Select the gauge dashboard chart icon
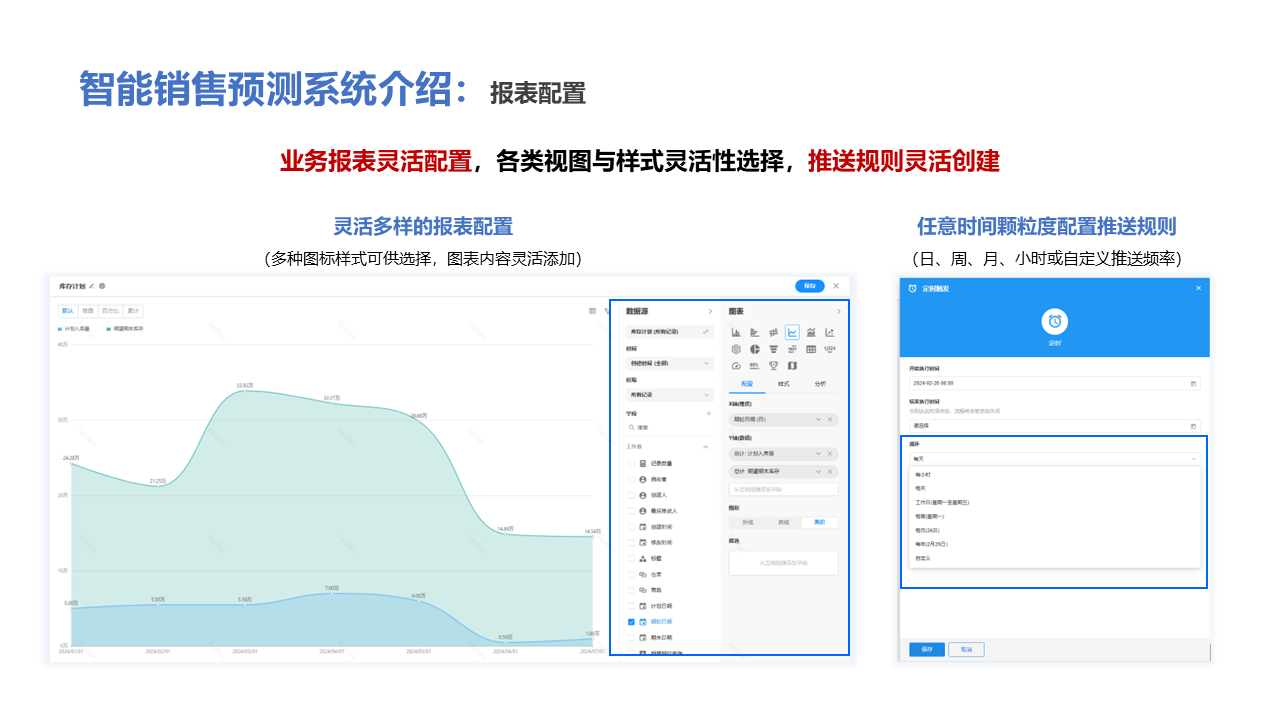 pos(736,366)
